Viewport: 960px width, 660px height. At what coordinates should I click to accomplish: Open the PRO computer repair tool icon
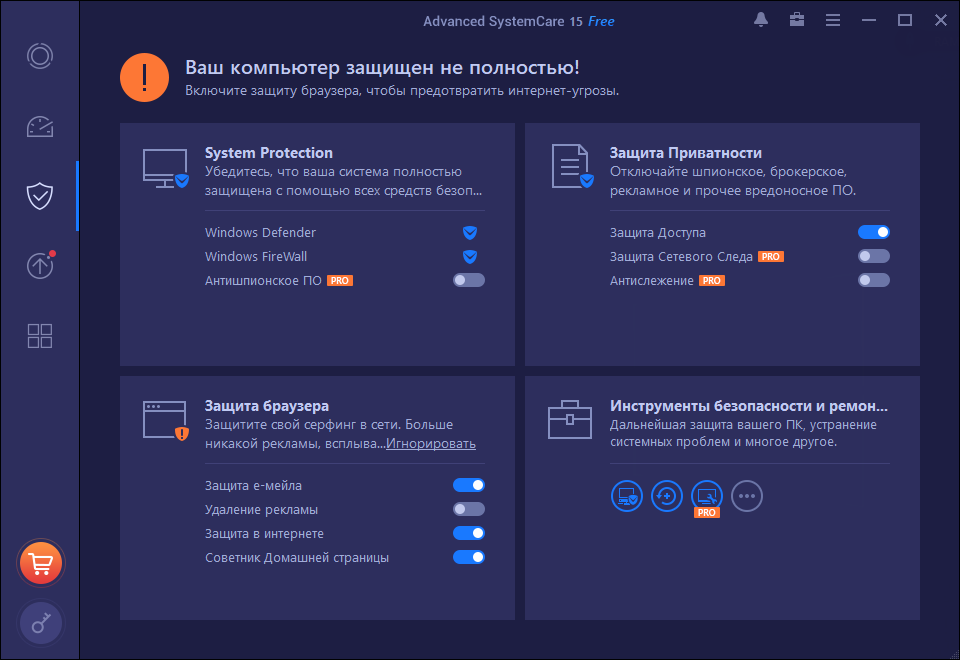coord(707,495)
